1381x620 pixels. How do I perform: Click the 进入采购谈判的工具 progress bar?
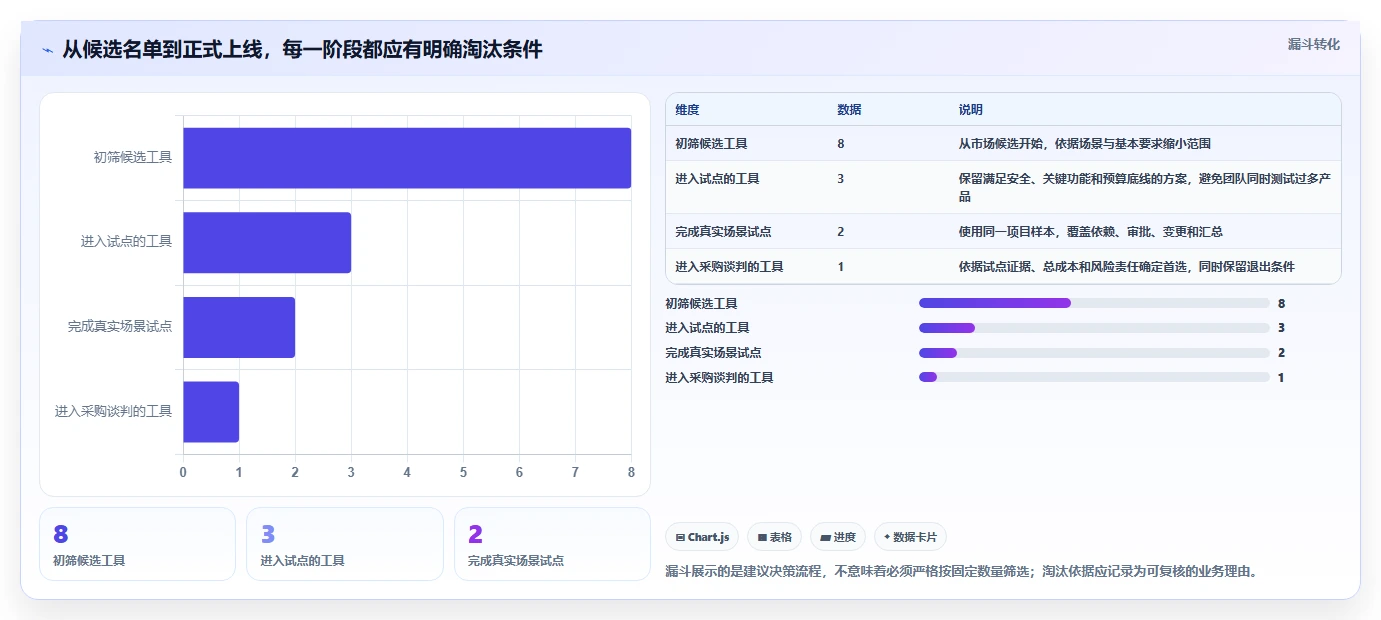[x=1094, y=378]
